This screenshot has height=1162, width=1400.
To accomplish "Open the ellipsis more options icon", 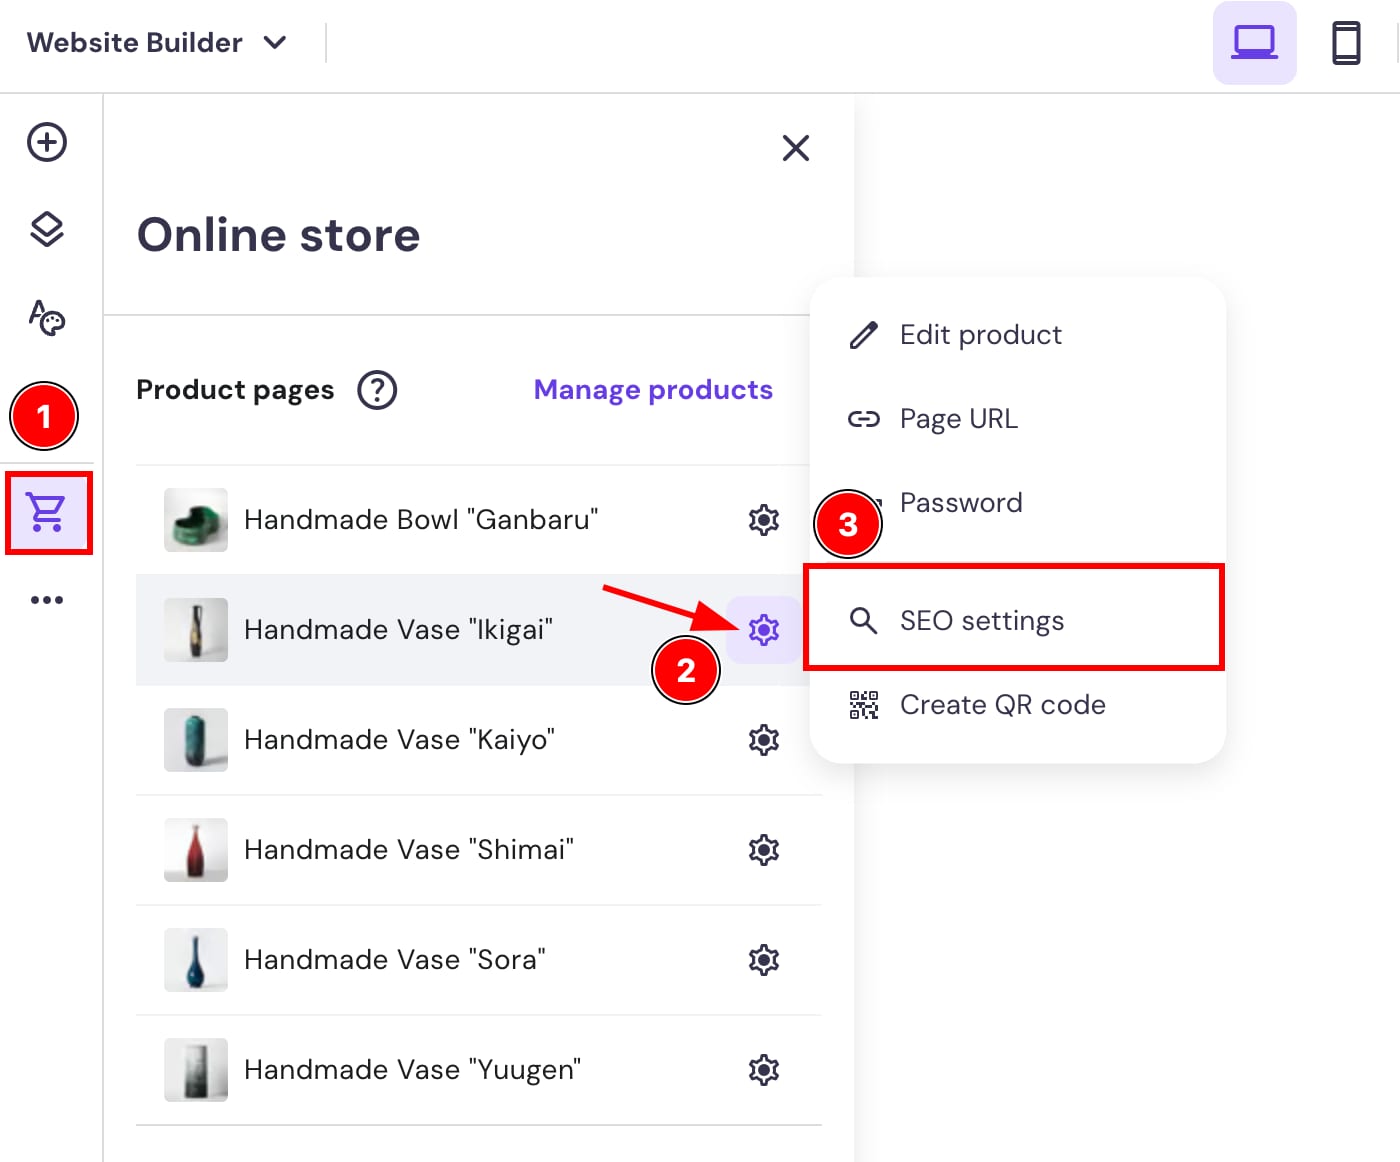I will click(46, 598).
